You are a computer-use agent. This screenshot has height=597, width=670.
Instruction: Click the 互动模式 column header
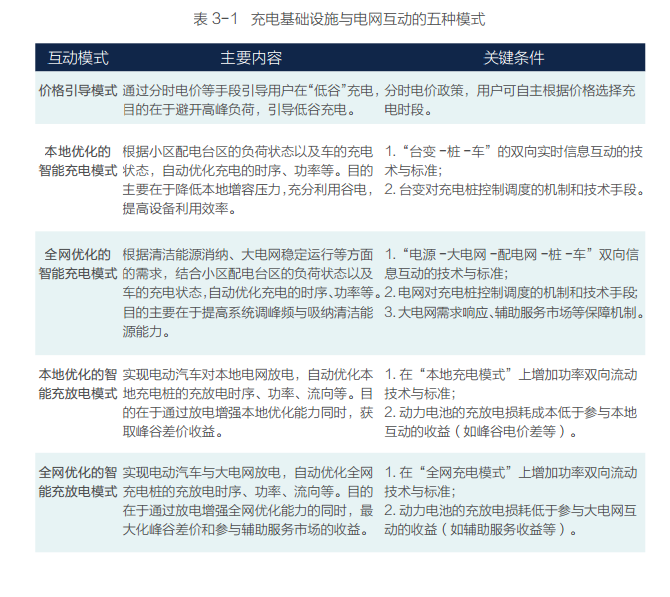pyautogui.click(x=79, y=58)
